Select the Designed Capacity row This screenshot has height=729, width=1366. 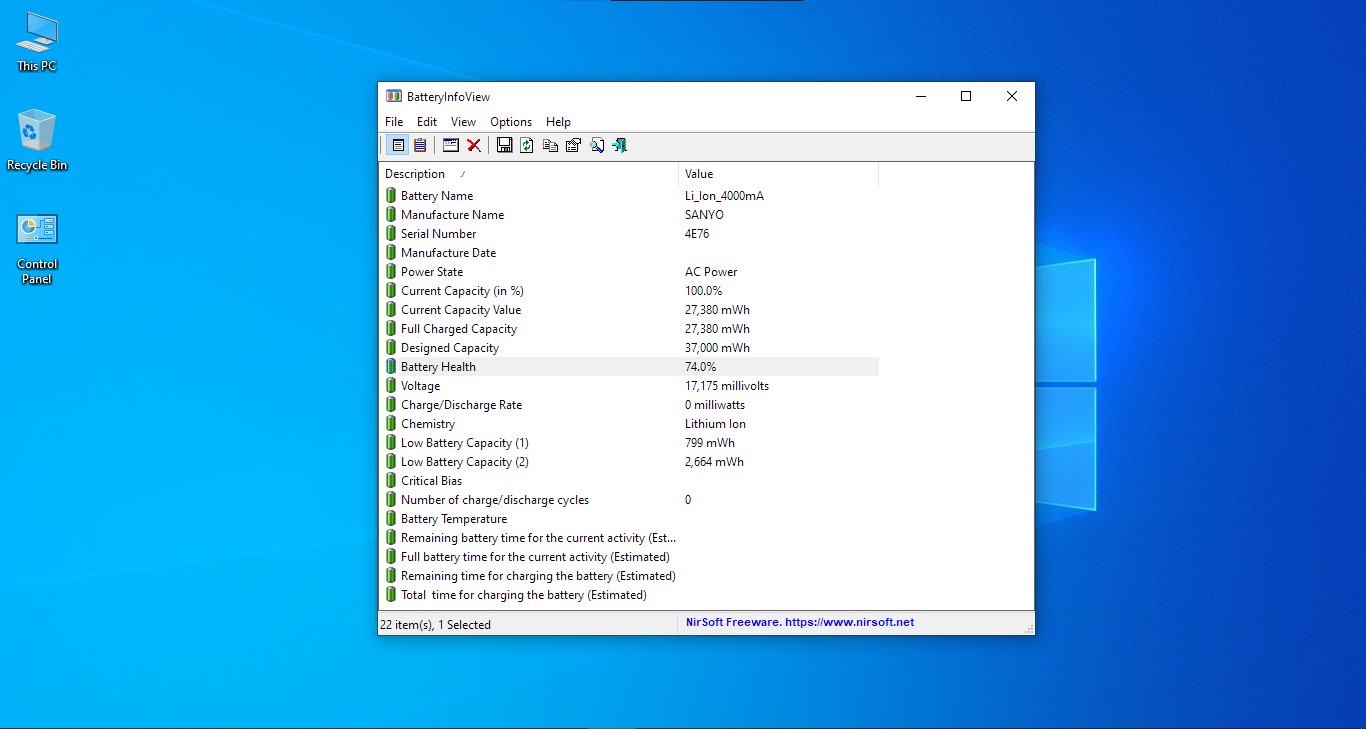[629, 348]
